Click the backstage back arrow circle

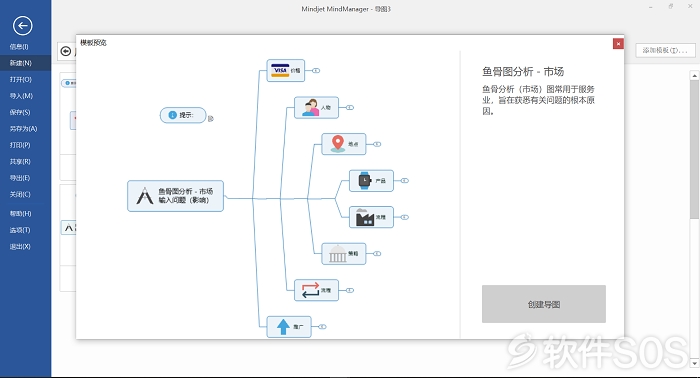pyautogui.click(x=22, y=25)
